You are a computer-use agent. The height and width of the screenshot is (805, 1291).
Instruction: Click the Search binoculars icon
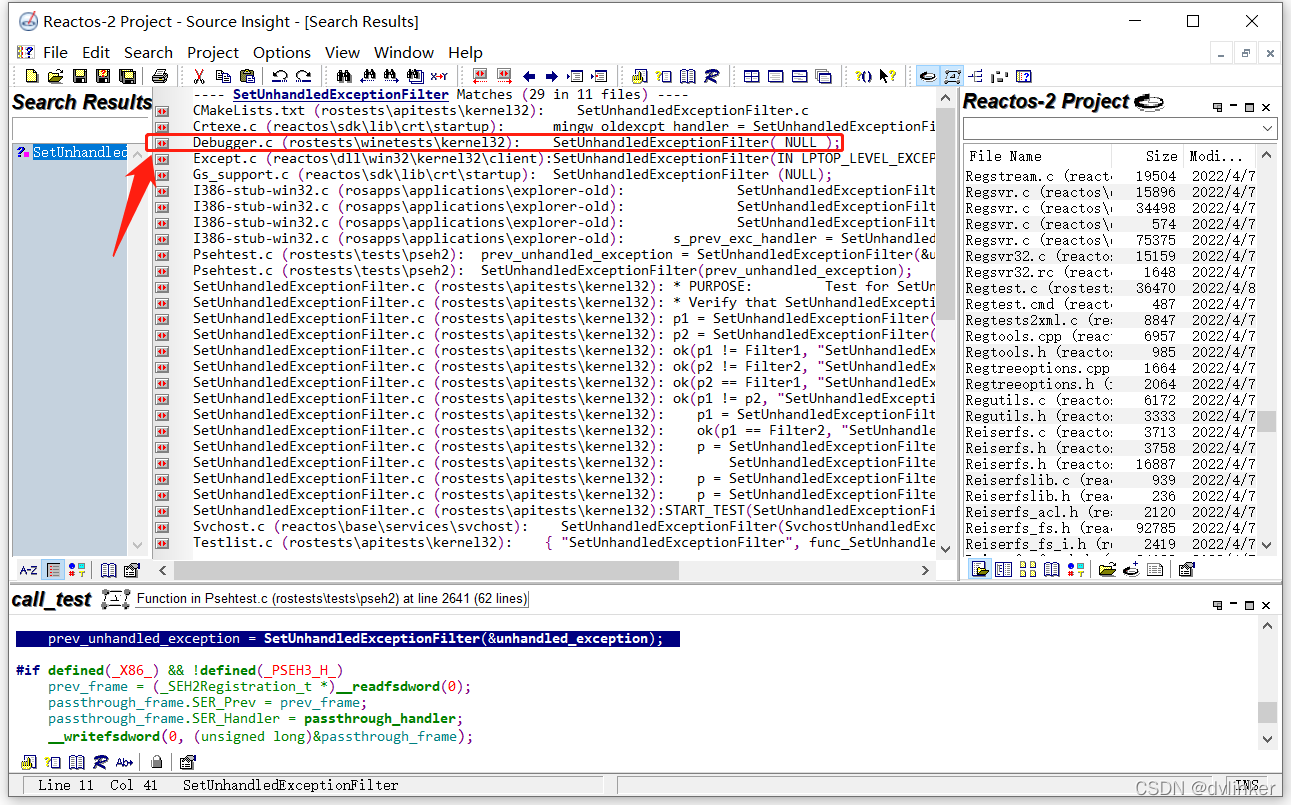click(343, 76)
